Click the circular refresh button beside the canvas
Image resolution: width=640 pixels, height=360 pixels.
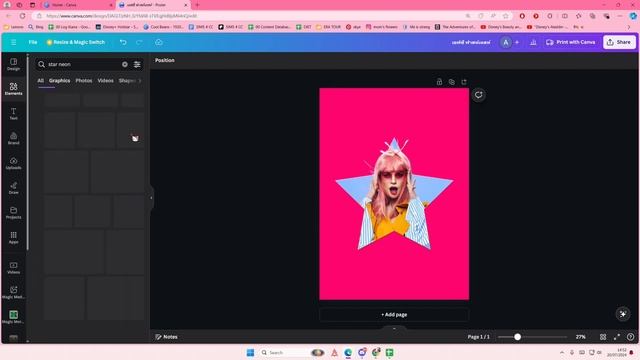[x=478, y=95]
